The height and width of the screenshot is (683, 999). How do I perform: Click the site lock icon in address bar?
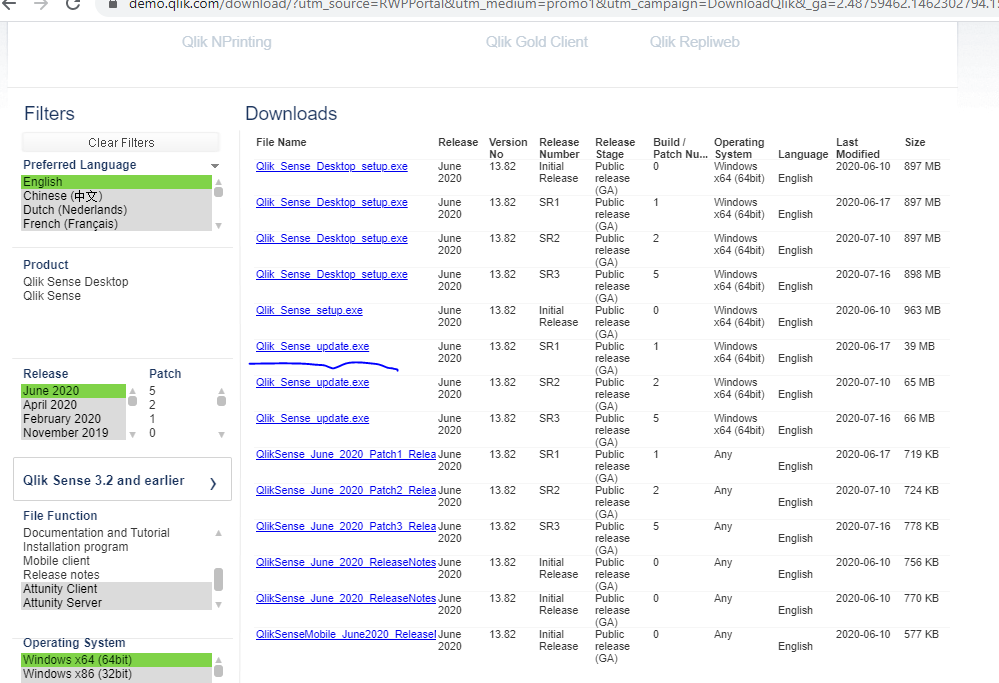click(113, 4)
